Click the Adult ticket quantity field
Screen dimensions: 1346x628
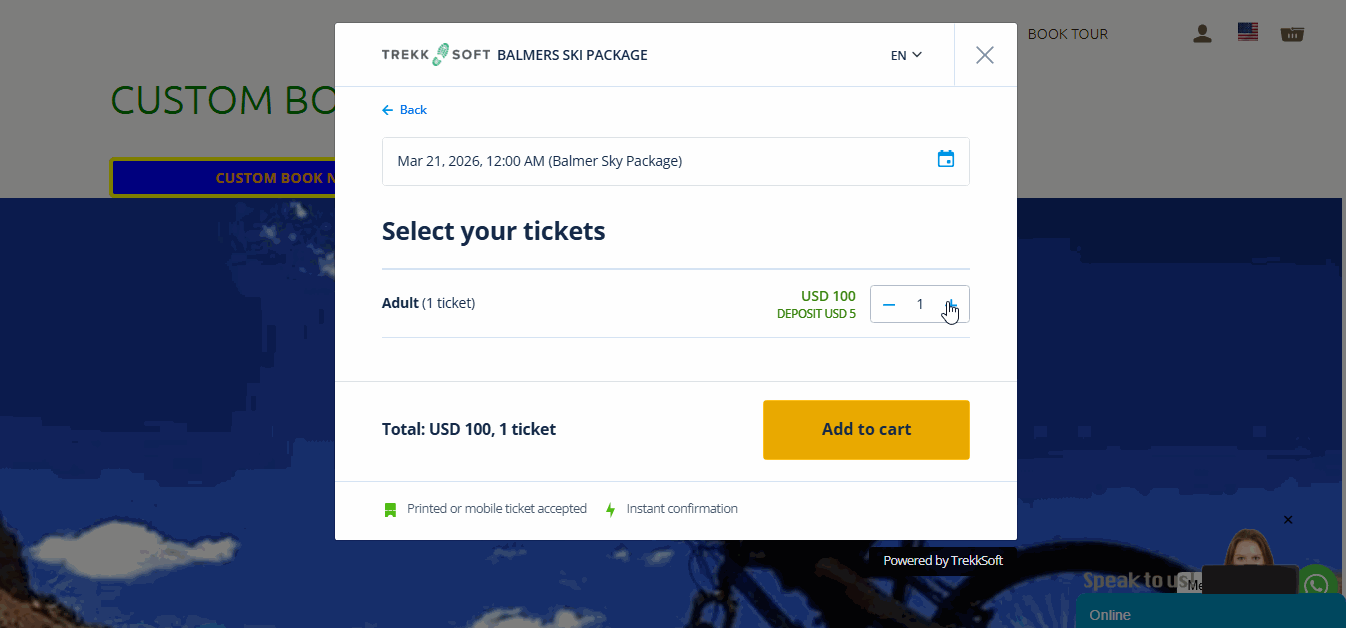click(x=920, y=304)
